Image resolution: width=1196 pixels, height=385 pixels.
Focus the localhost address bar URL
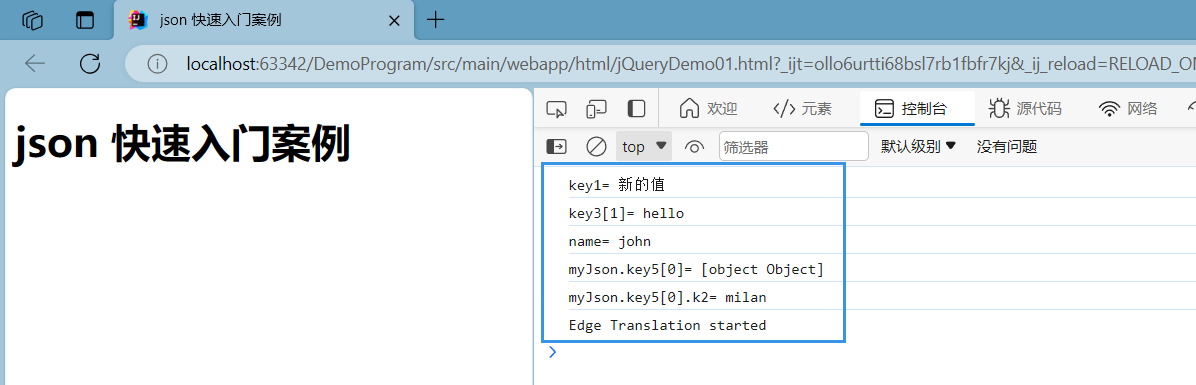pyautogui.click(x=690, y=64)
